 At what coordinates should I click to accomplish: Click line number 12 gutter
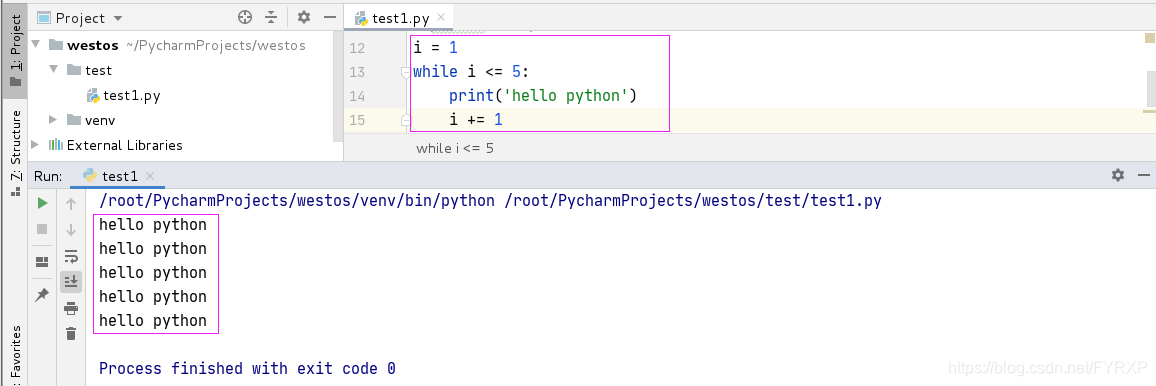[x=357, y=48]
